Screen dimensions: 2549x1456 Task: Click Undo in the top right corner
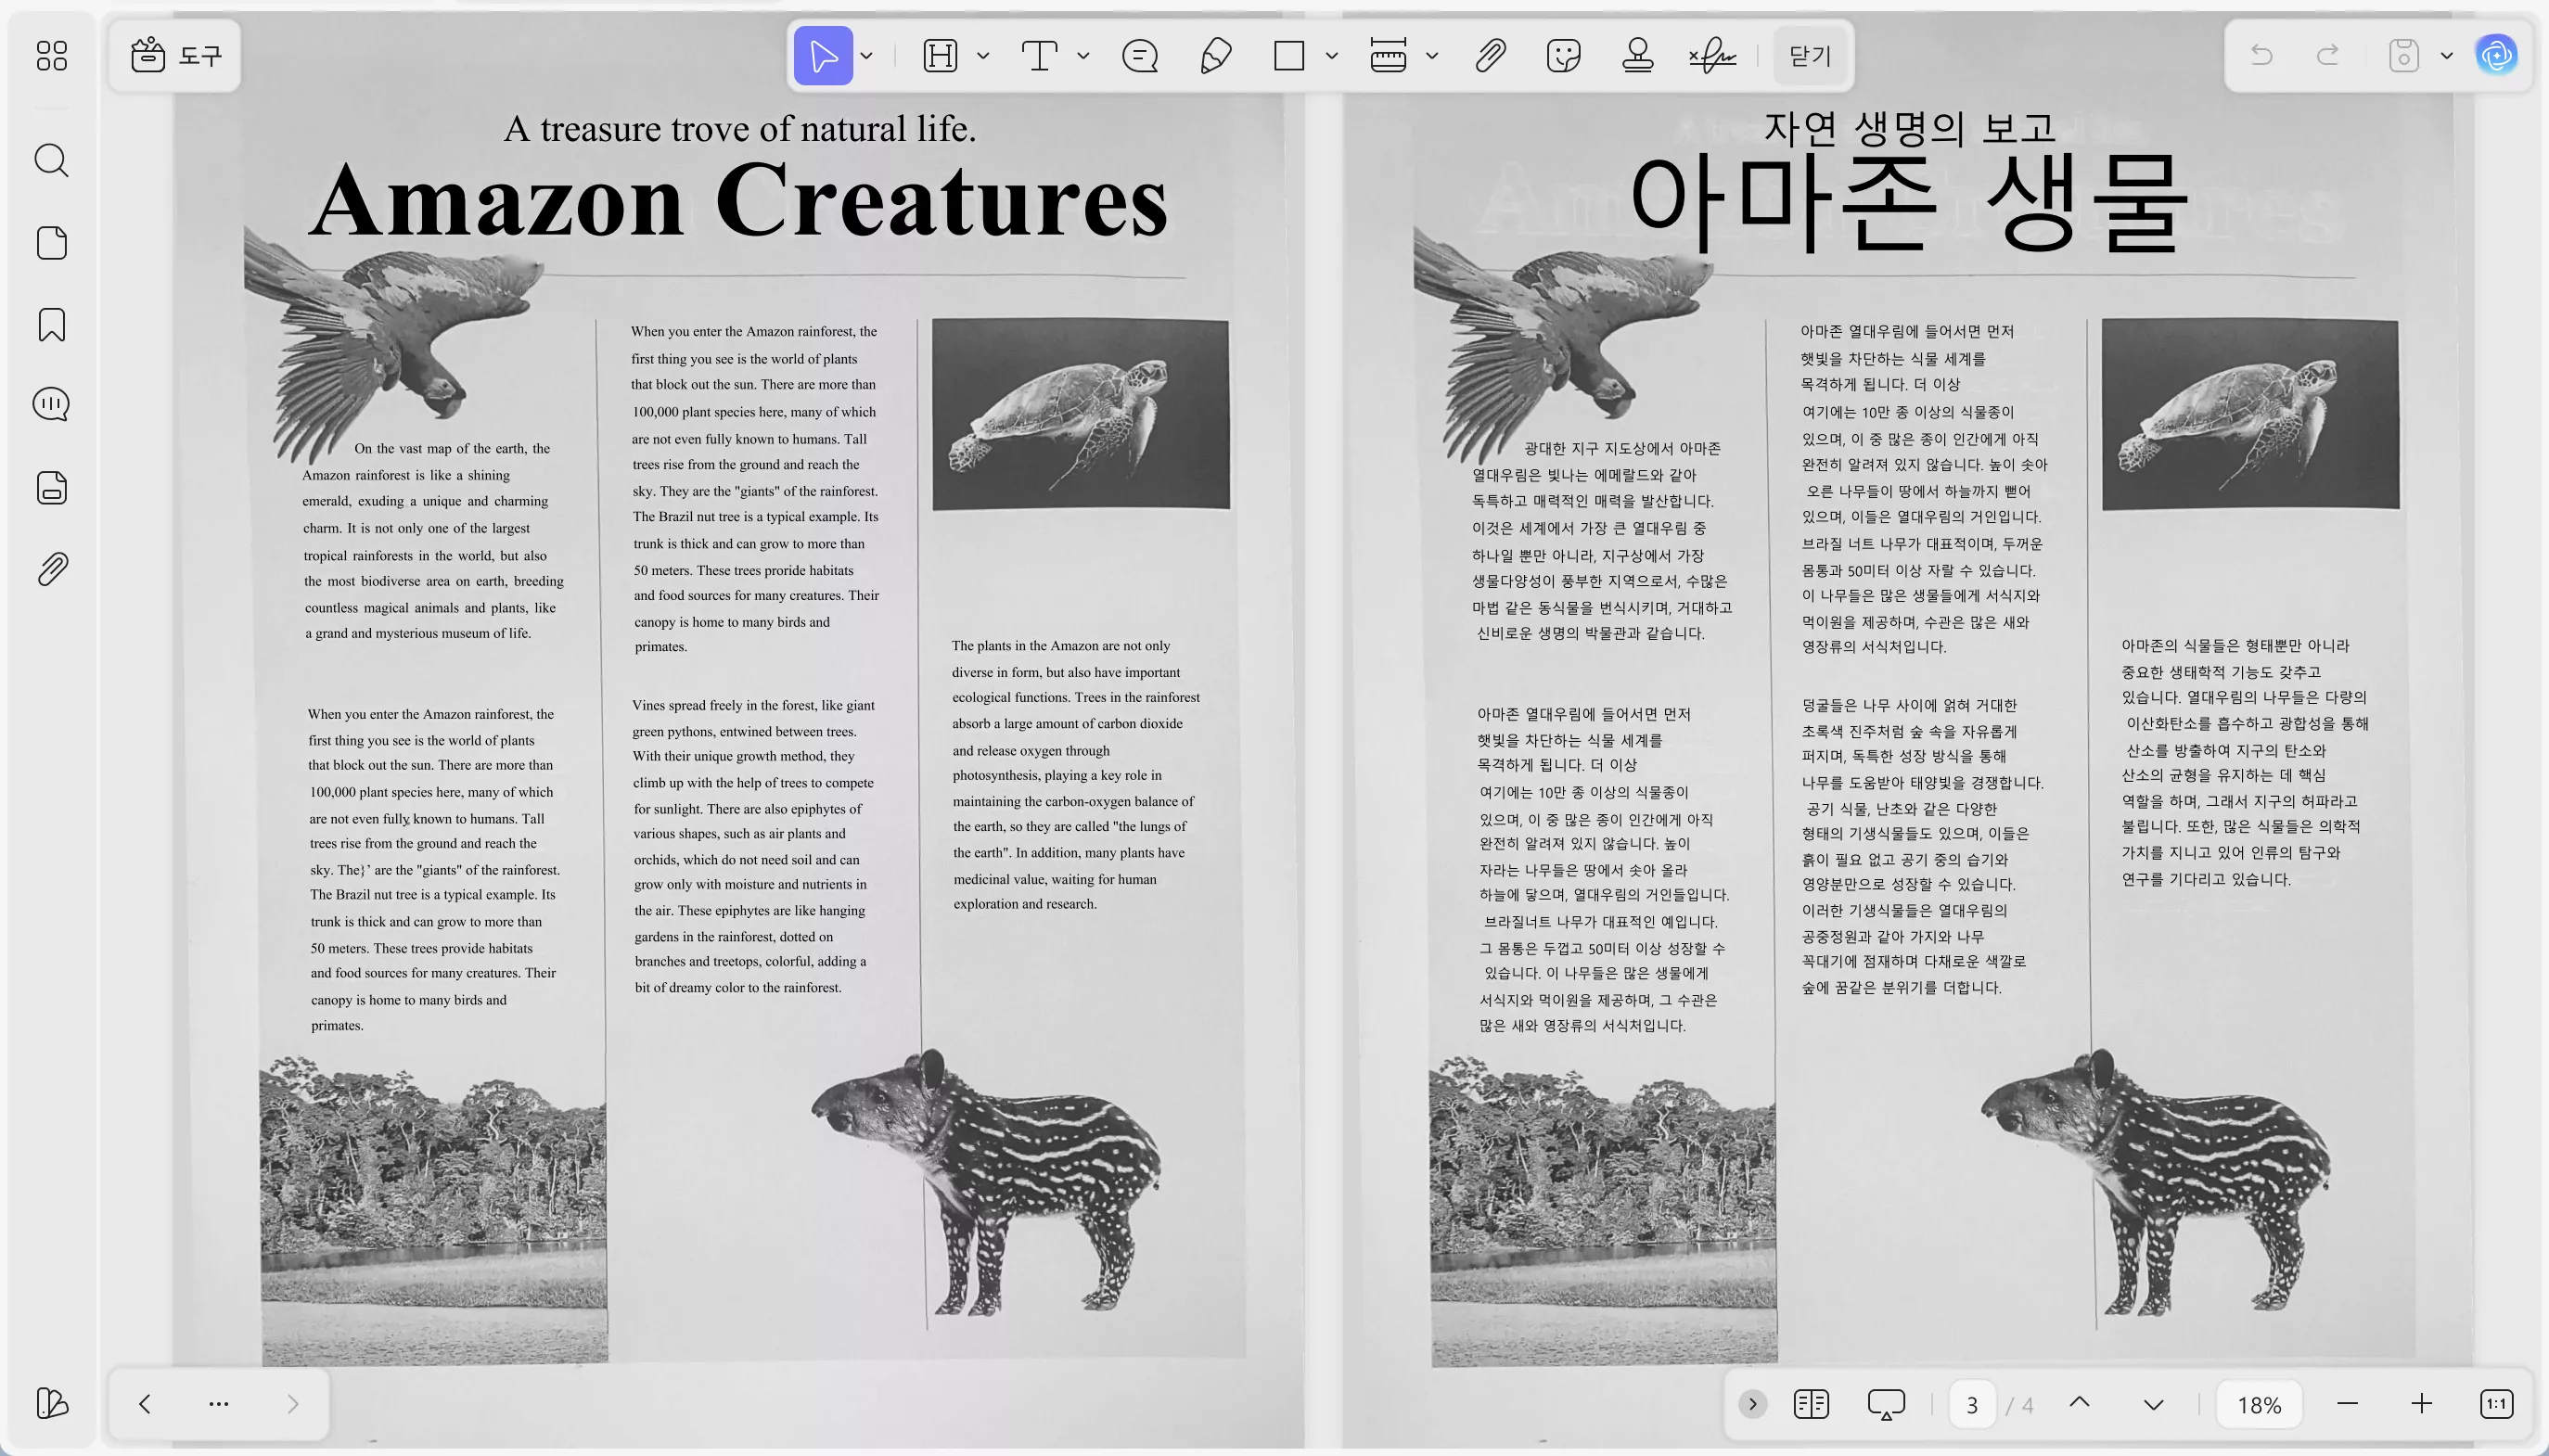(x=2261, y=55)
